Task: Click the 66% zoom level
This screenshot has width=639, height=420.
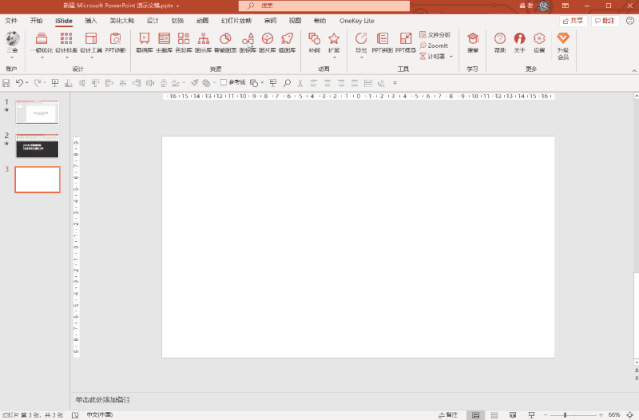Action: tap(614, 415)
